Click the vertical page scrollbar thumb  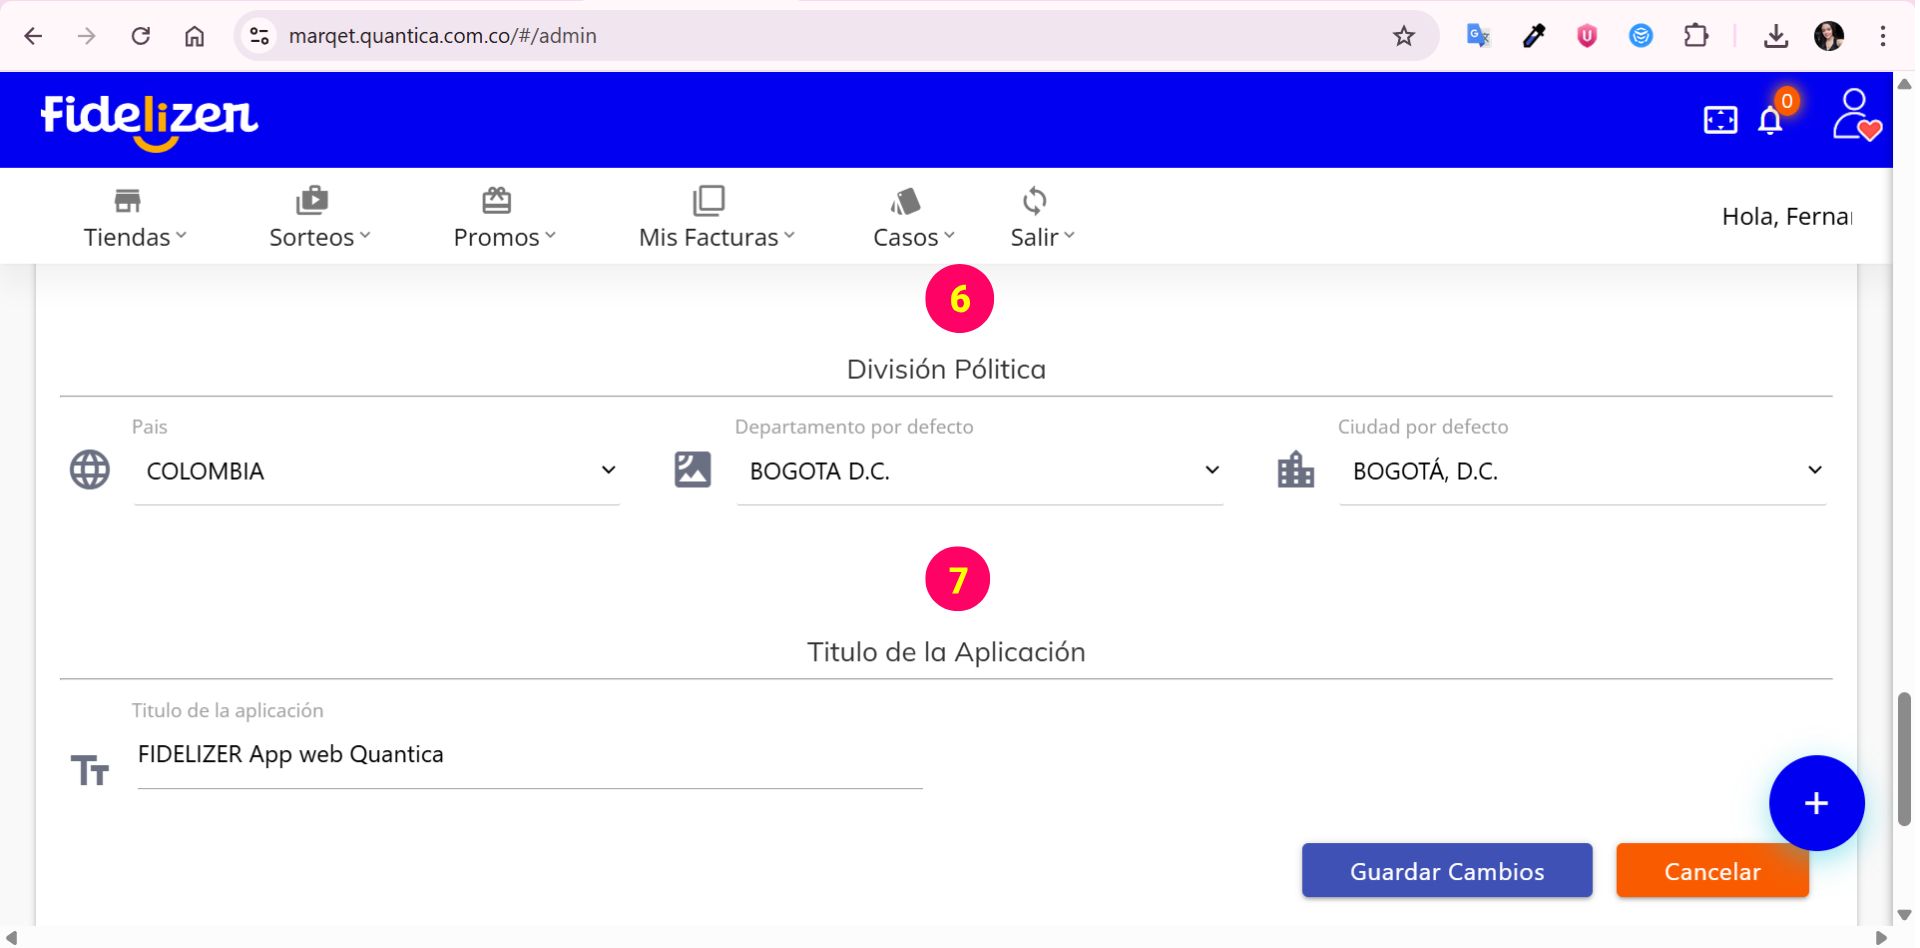(1905, 758)
